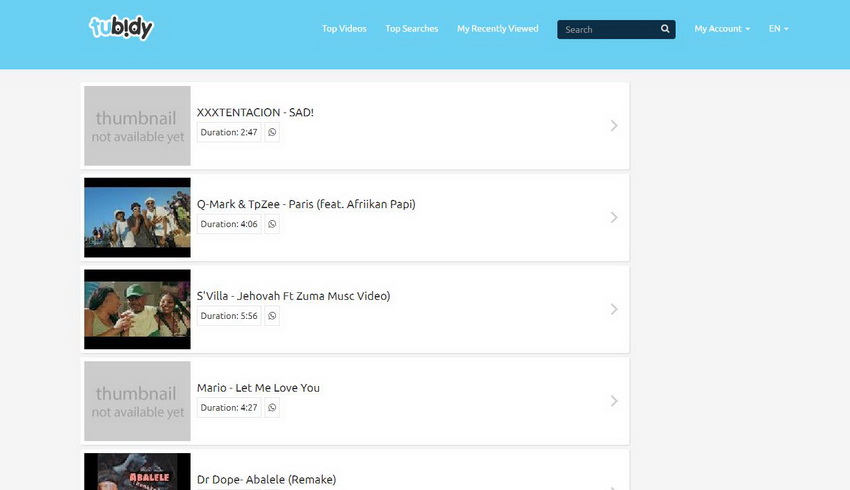
Task: Click XXXTENTACION SAD! placeholder thumbnail
Action: click(x=137, y=126)
